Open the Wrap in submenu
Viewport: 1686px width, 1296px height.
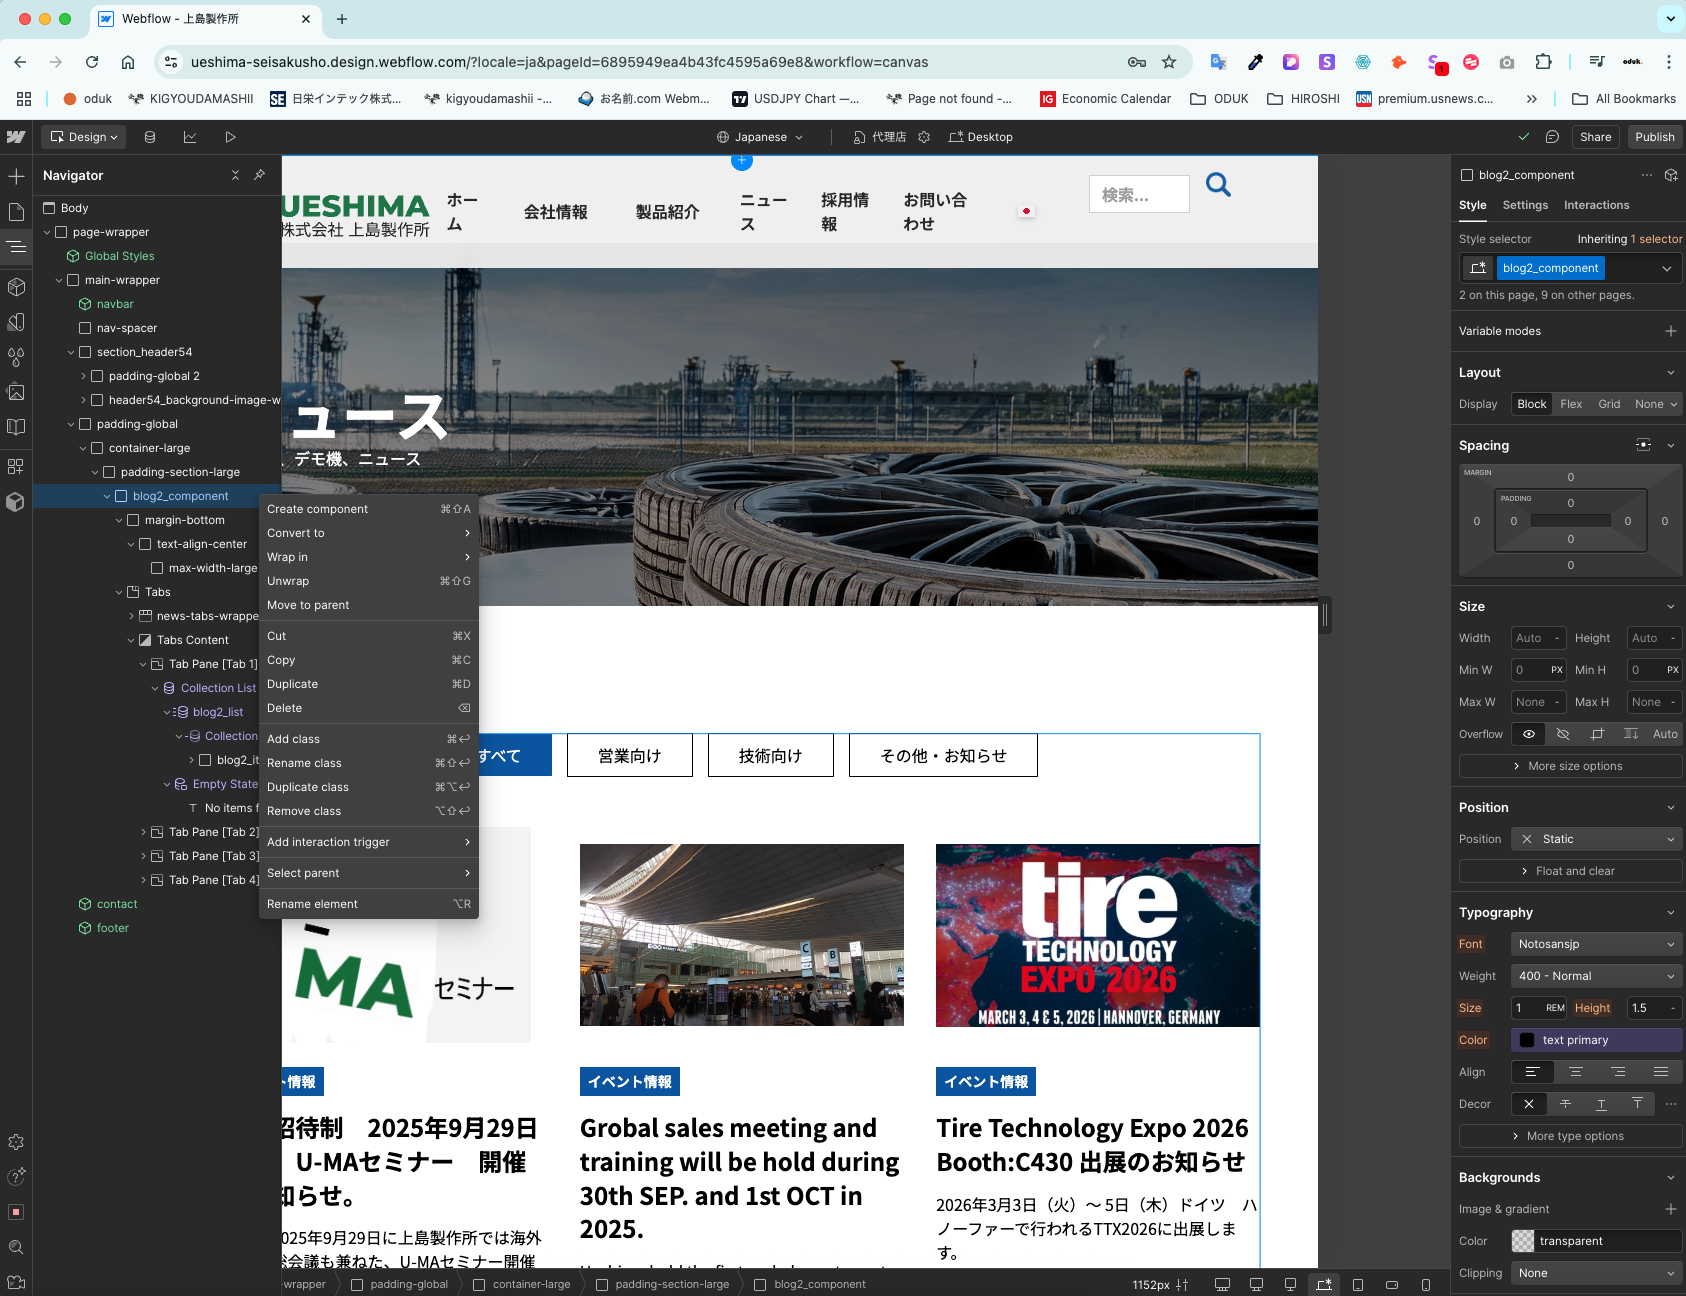click(x=369, y=557)
